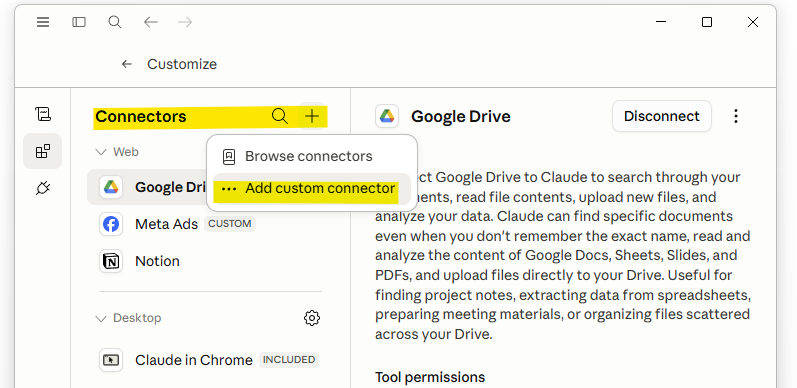Open the hamburger menu

(x=43, y=22)
